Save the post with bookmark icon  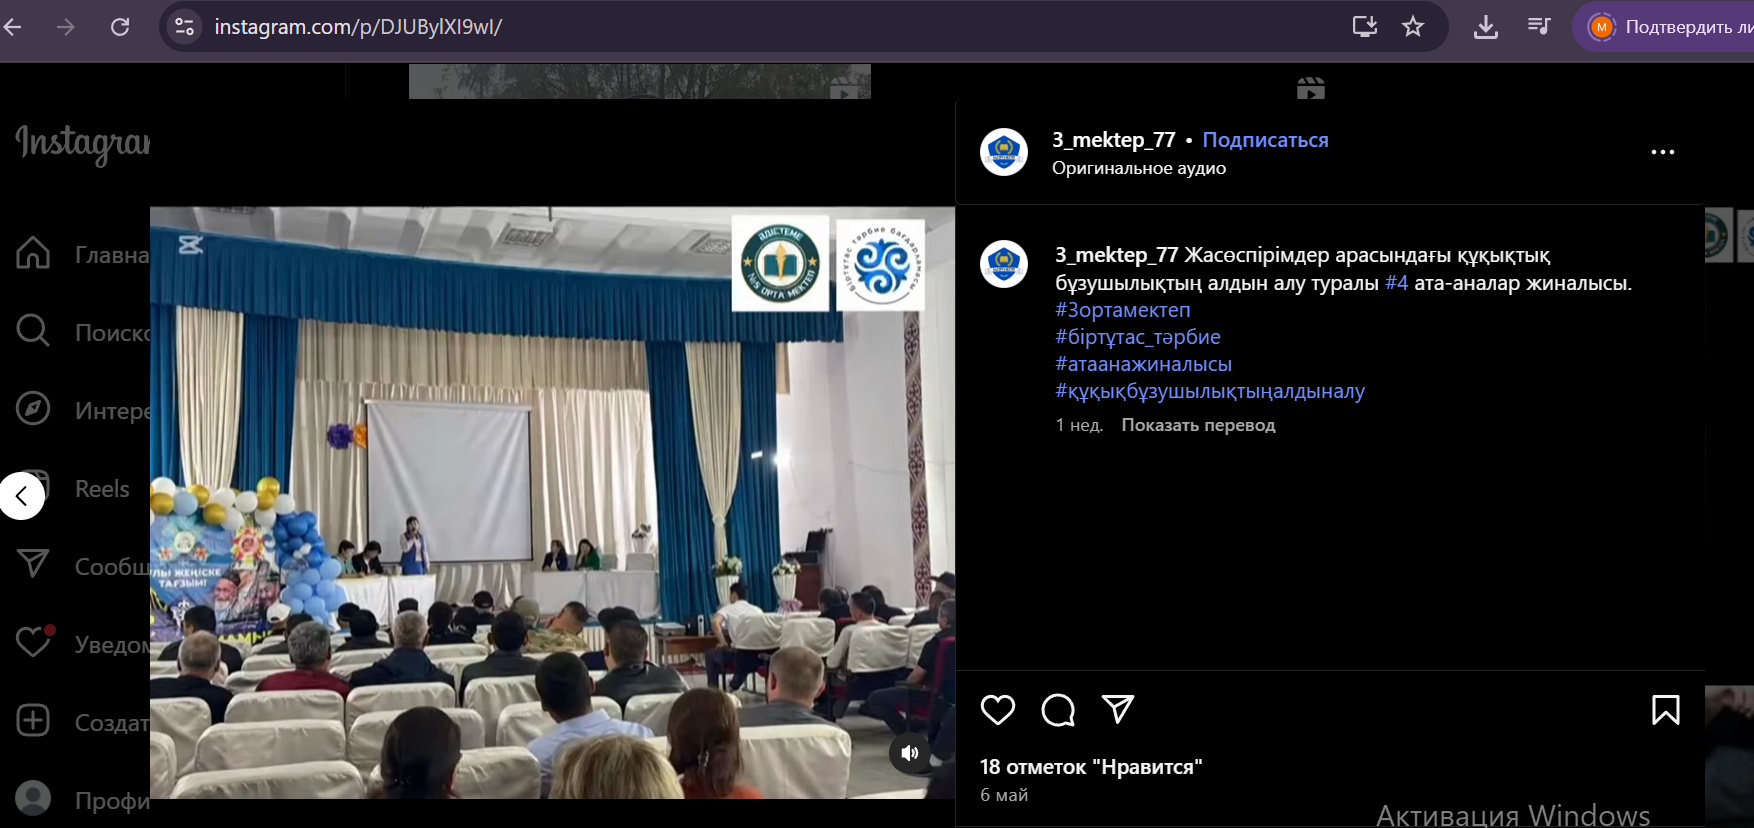click(x=1666, y=710)
